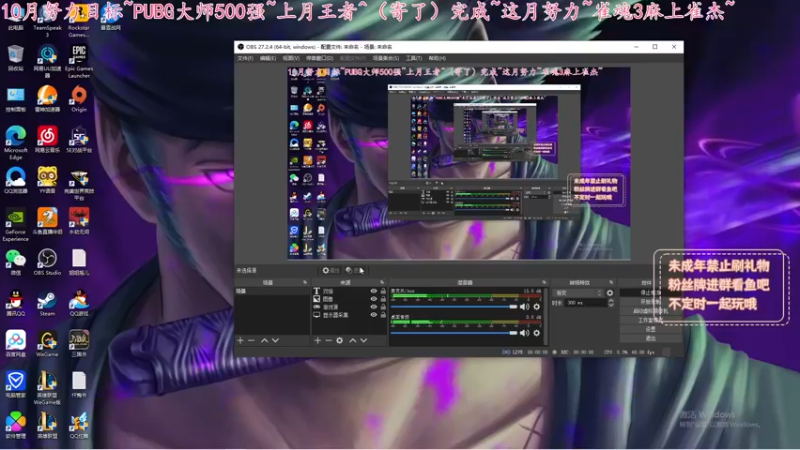Toggle visibility of image source row
This screenshot has height=450, width=800.
click(x=373, y=299)
